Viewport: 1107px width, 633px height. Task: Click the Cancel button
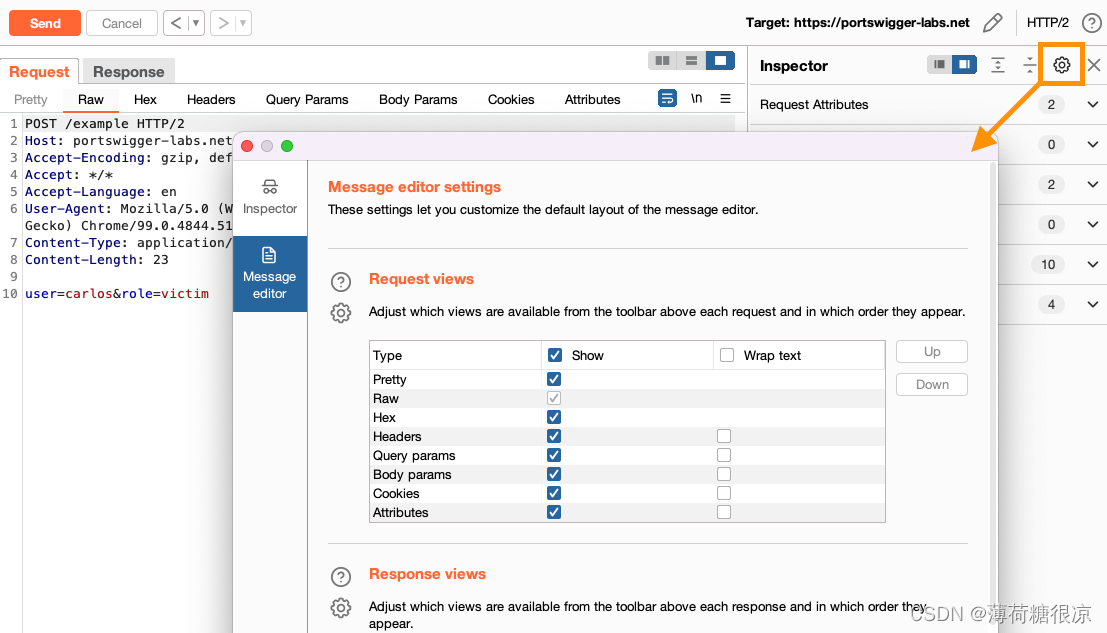121,23
